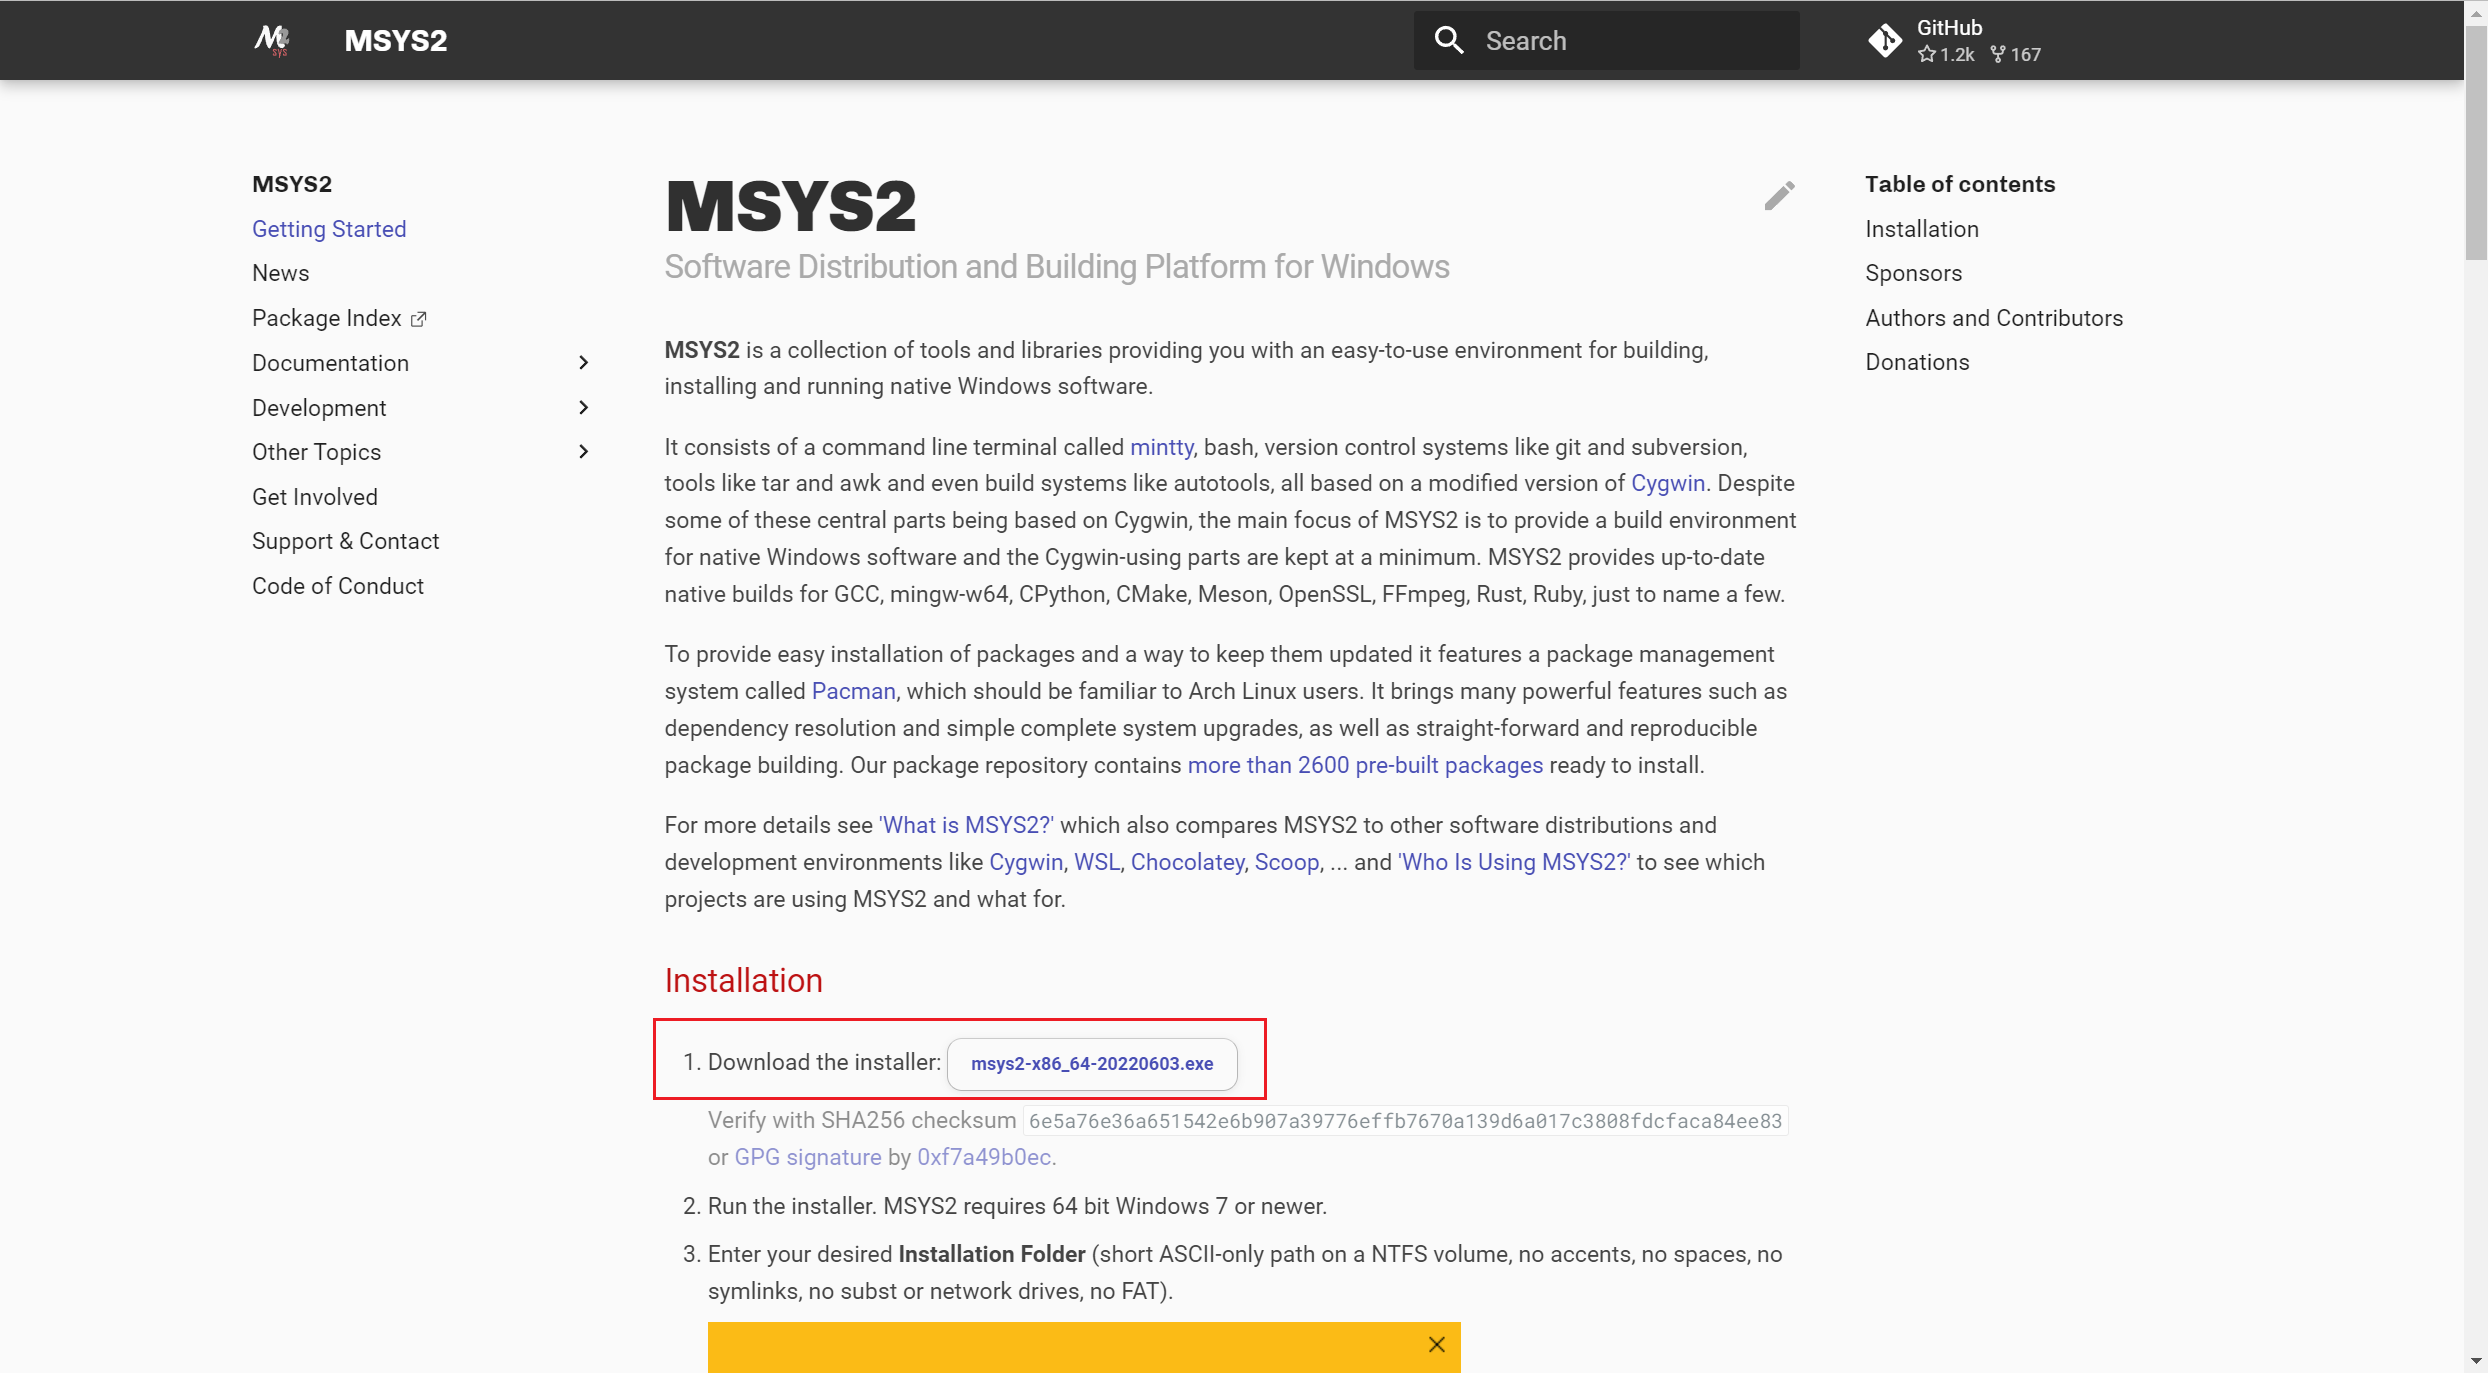This screenshot has width=2488, height=1373.
Task: Jump to Donations in table of contents
Action: (x=1917, y=362)
